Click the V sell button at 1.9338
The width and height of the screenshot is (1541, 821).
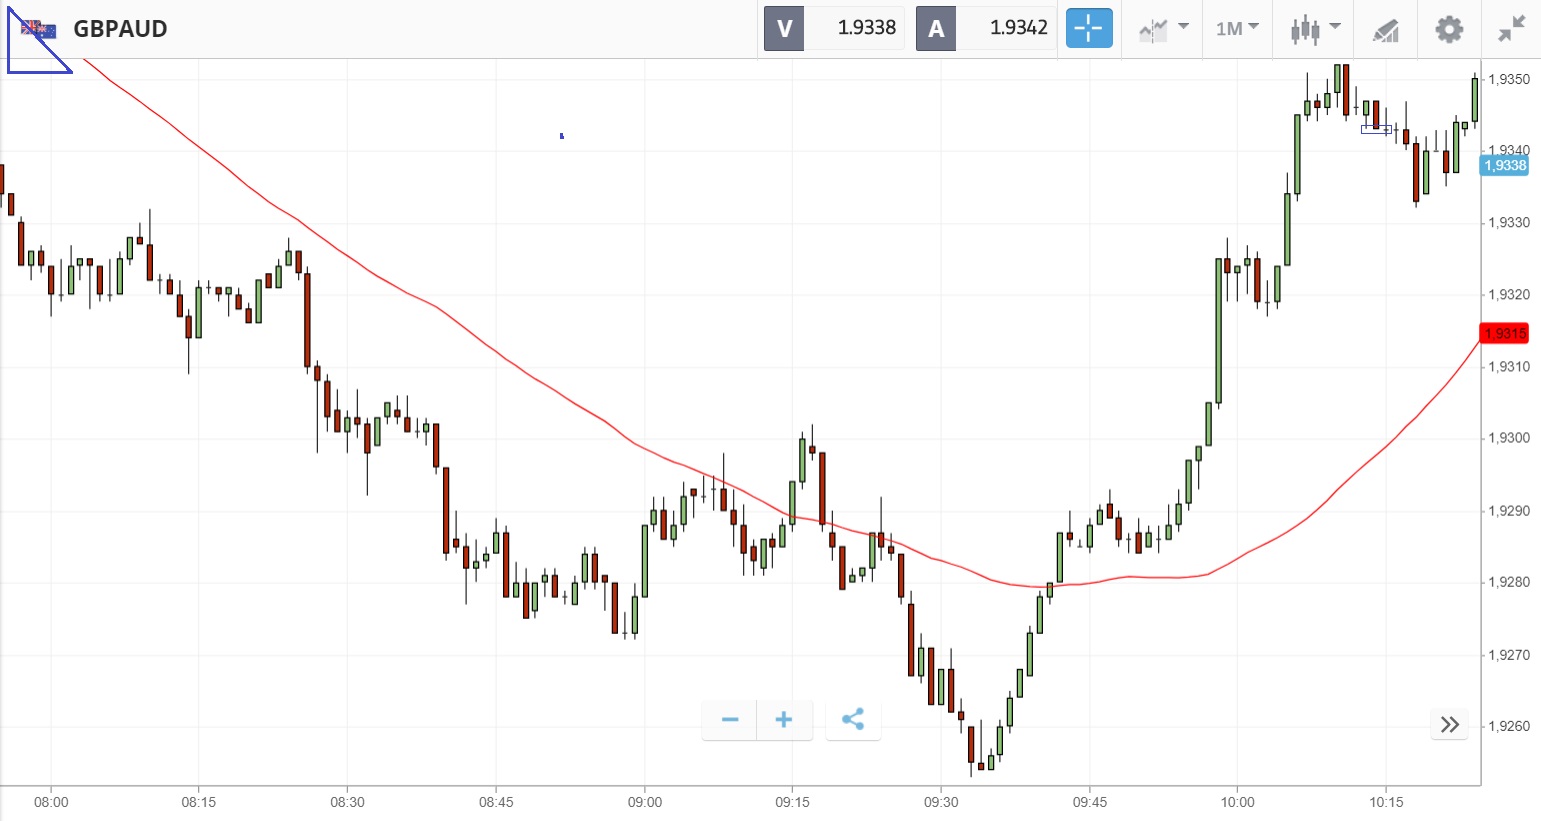833,28
